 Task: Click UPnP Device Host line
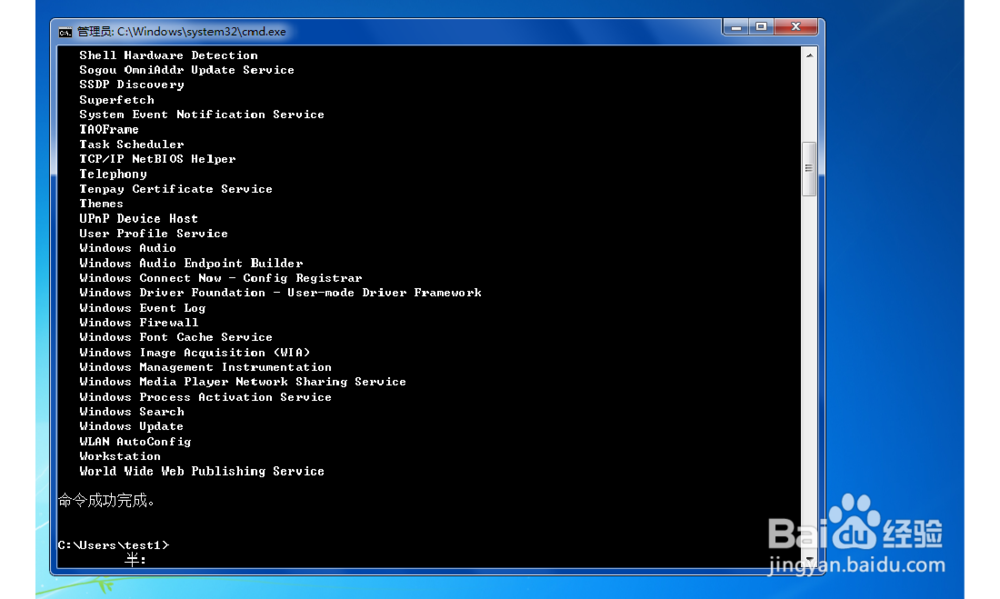[138, 219]
